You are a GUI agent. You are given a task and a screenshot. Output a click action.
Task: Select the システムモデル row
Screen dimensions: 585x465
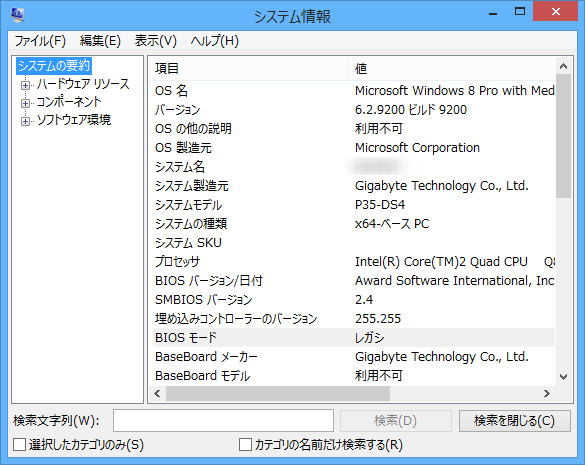354,205
